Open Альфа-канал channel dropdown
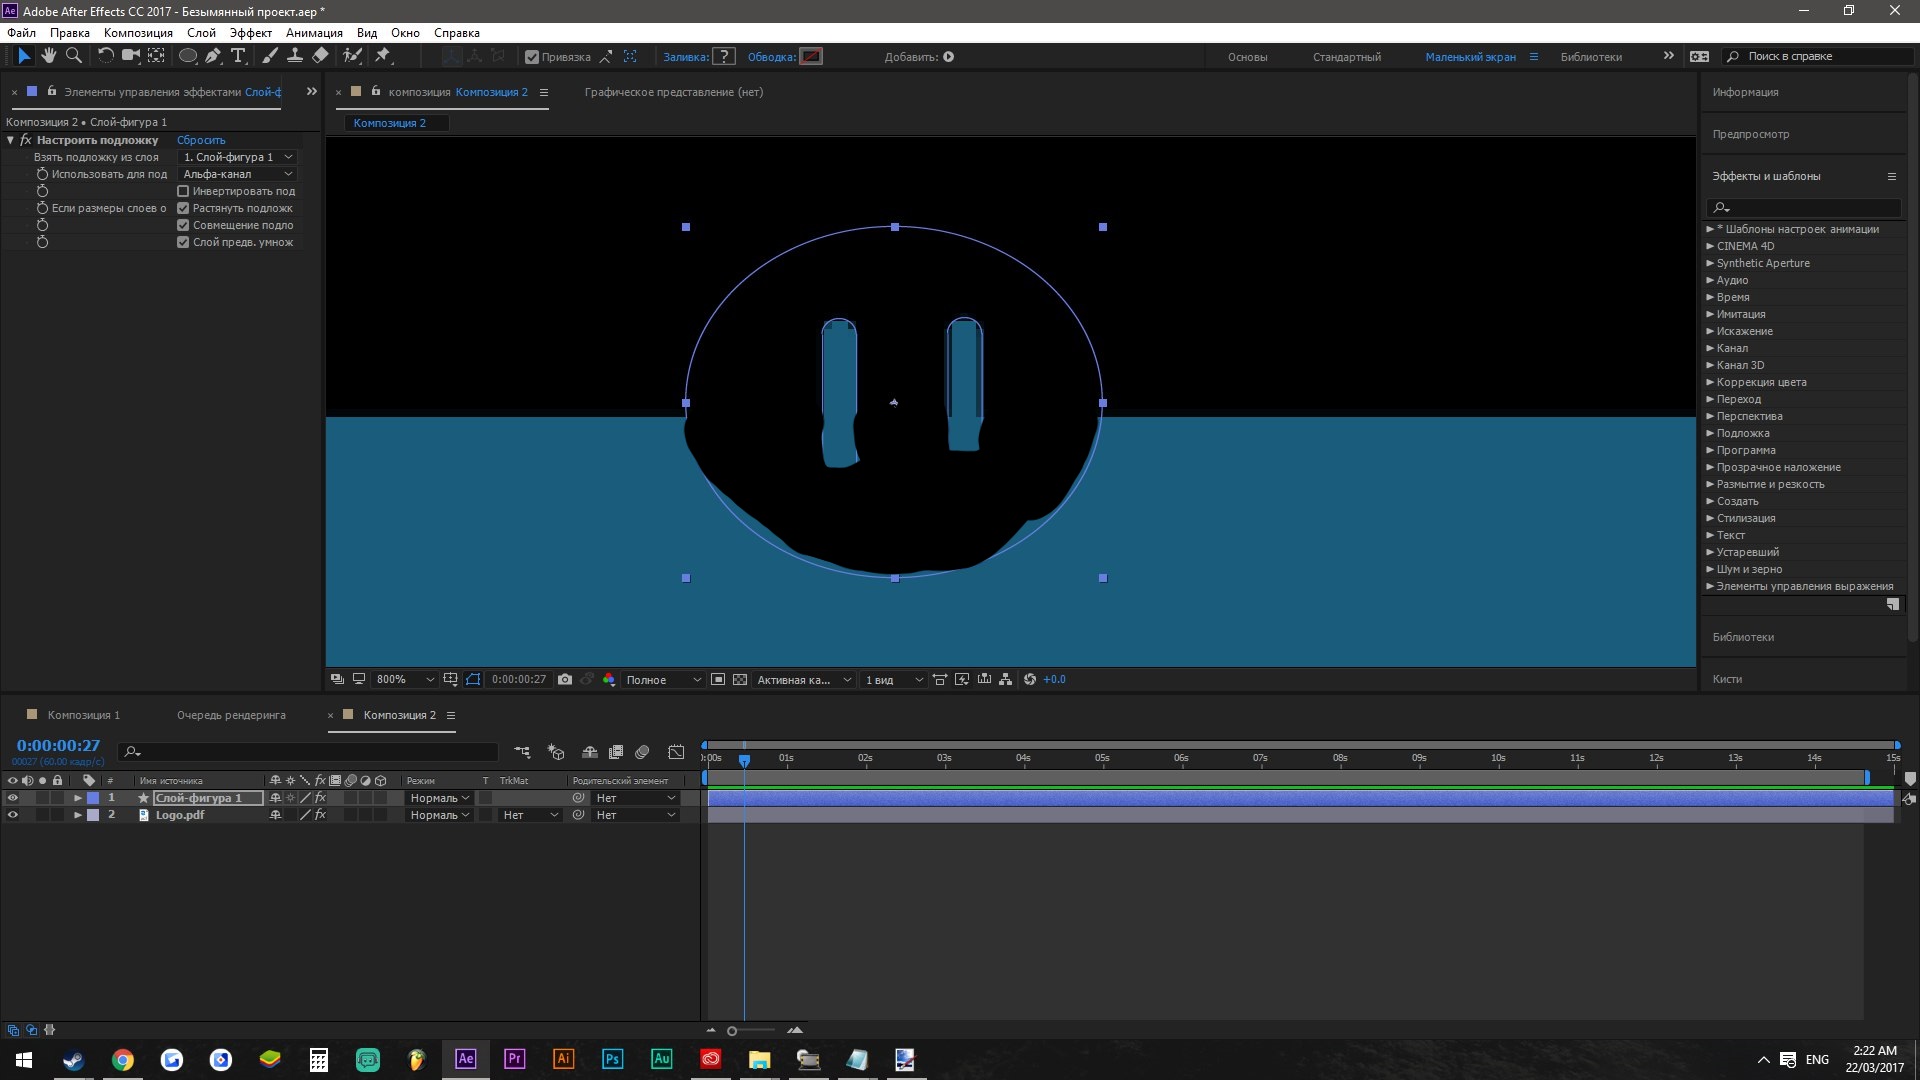This screenshot has width=1920, height=1080. point(238,174)
